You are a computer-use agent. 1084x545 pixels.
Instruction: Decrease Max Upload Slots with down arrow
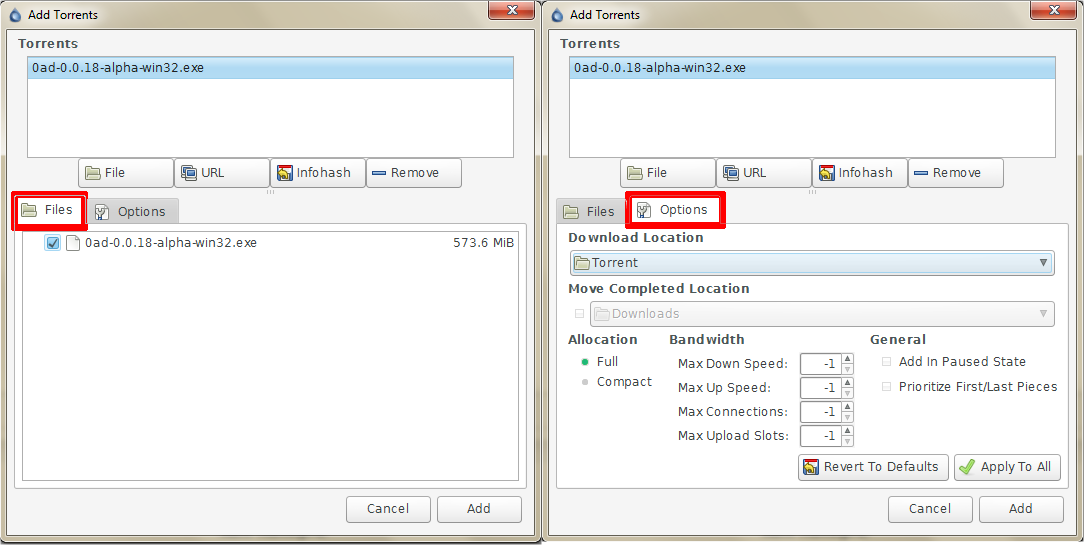848,441
